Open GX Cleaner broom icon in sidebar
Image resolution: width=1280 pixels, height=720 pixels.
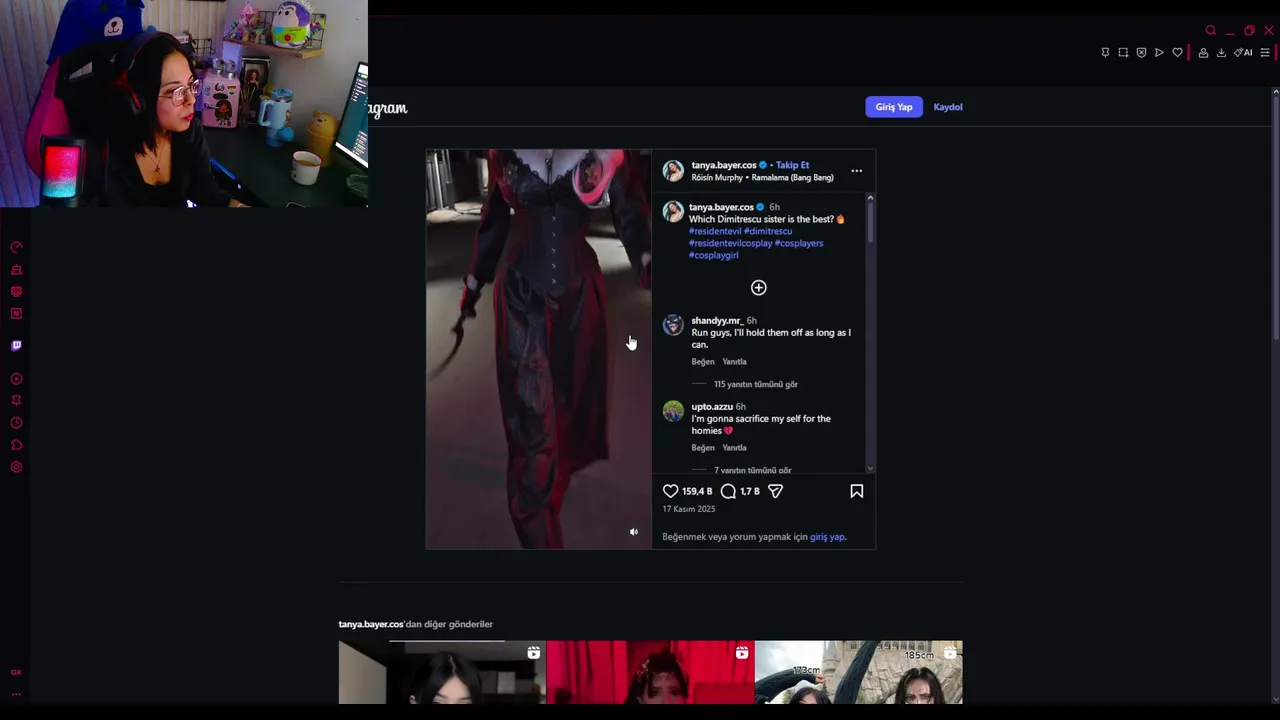click(x=16, y=269)
